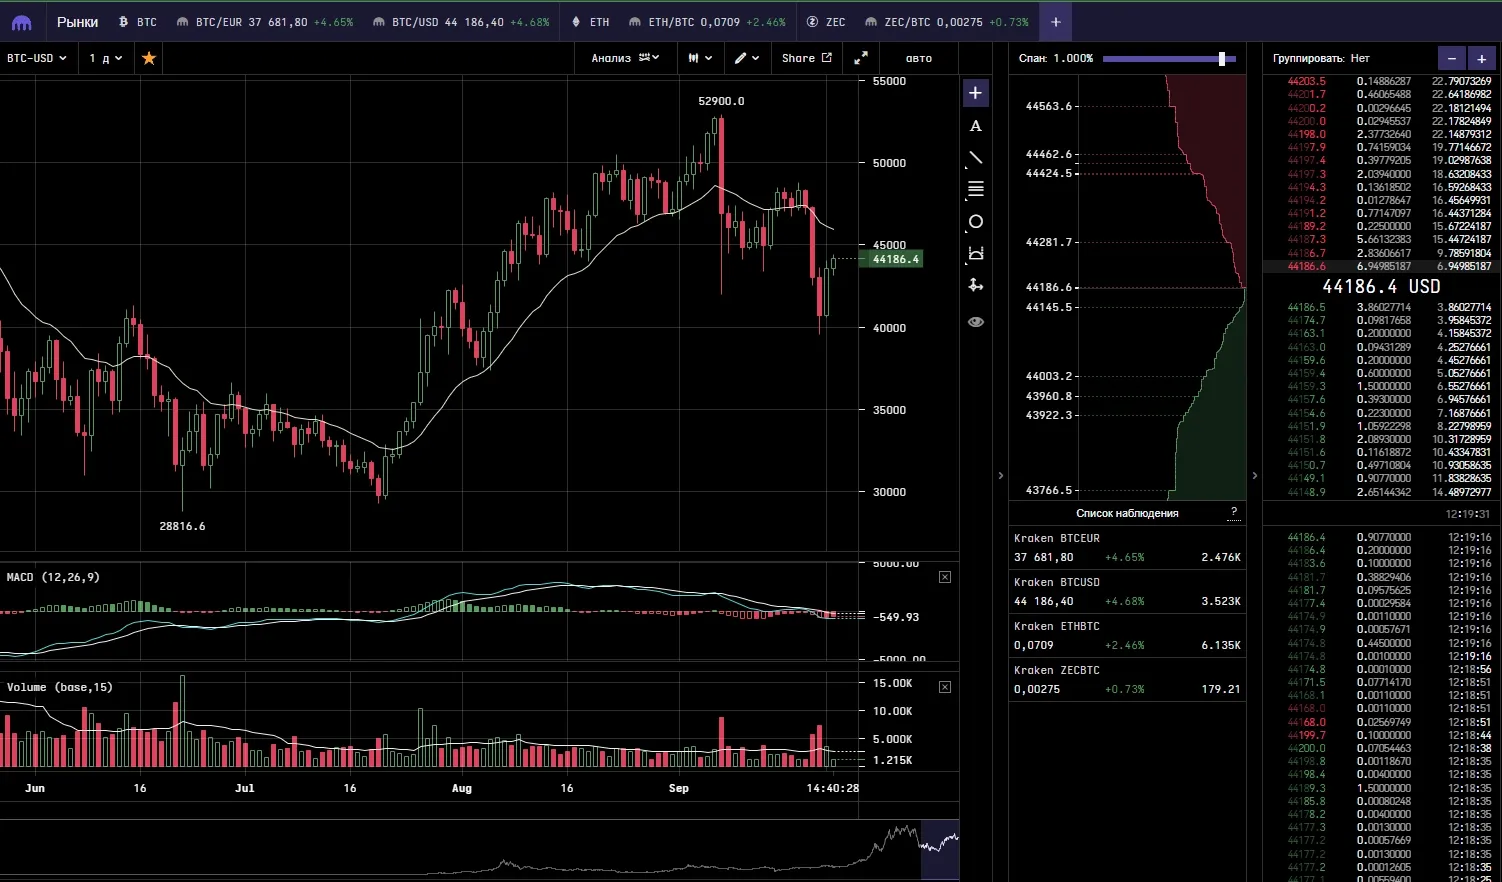The height and width of the screenshot is (882, 1502).
Task: Click the авто scale button
Action: [919, 58]
